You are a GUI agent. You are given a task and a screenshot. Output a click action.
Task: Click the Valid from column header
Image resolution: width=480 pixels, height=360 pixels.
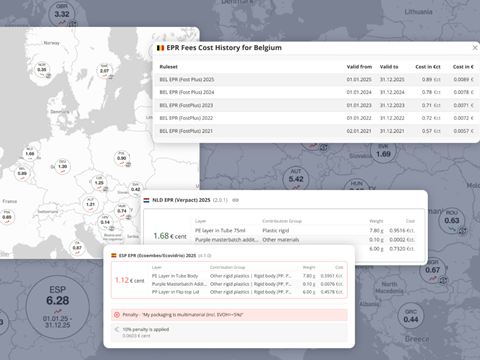[359, 67]
